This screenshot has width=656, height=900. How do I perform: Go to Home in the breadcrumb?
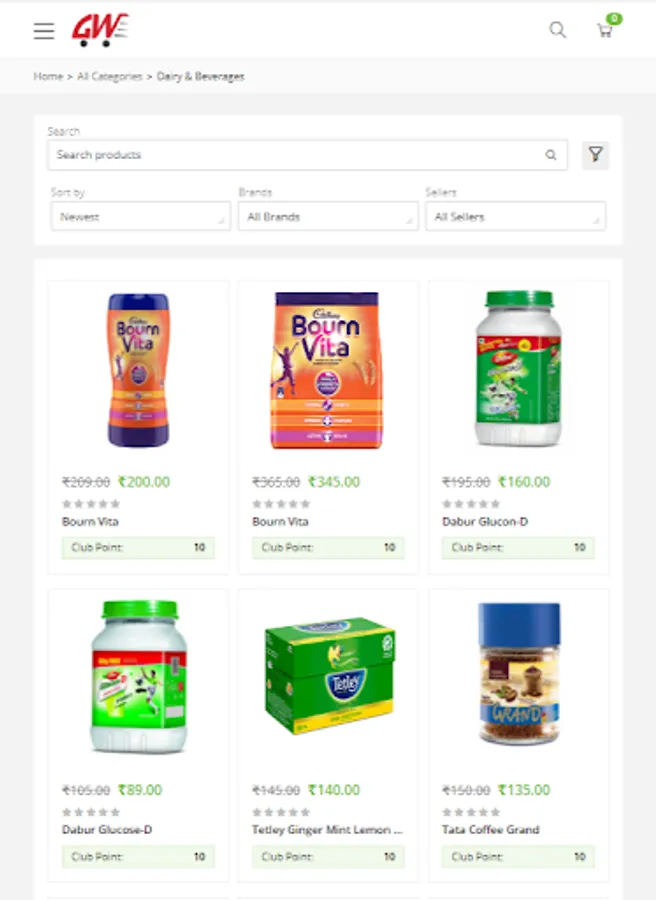coord(48,76)
